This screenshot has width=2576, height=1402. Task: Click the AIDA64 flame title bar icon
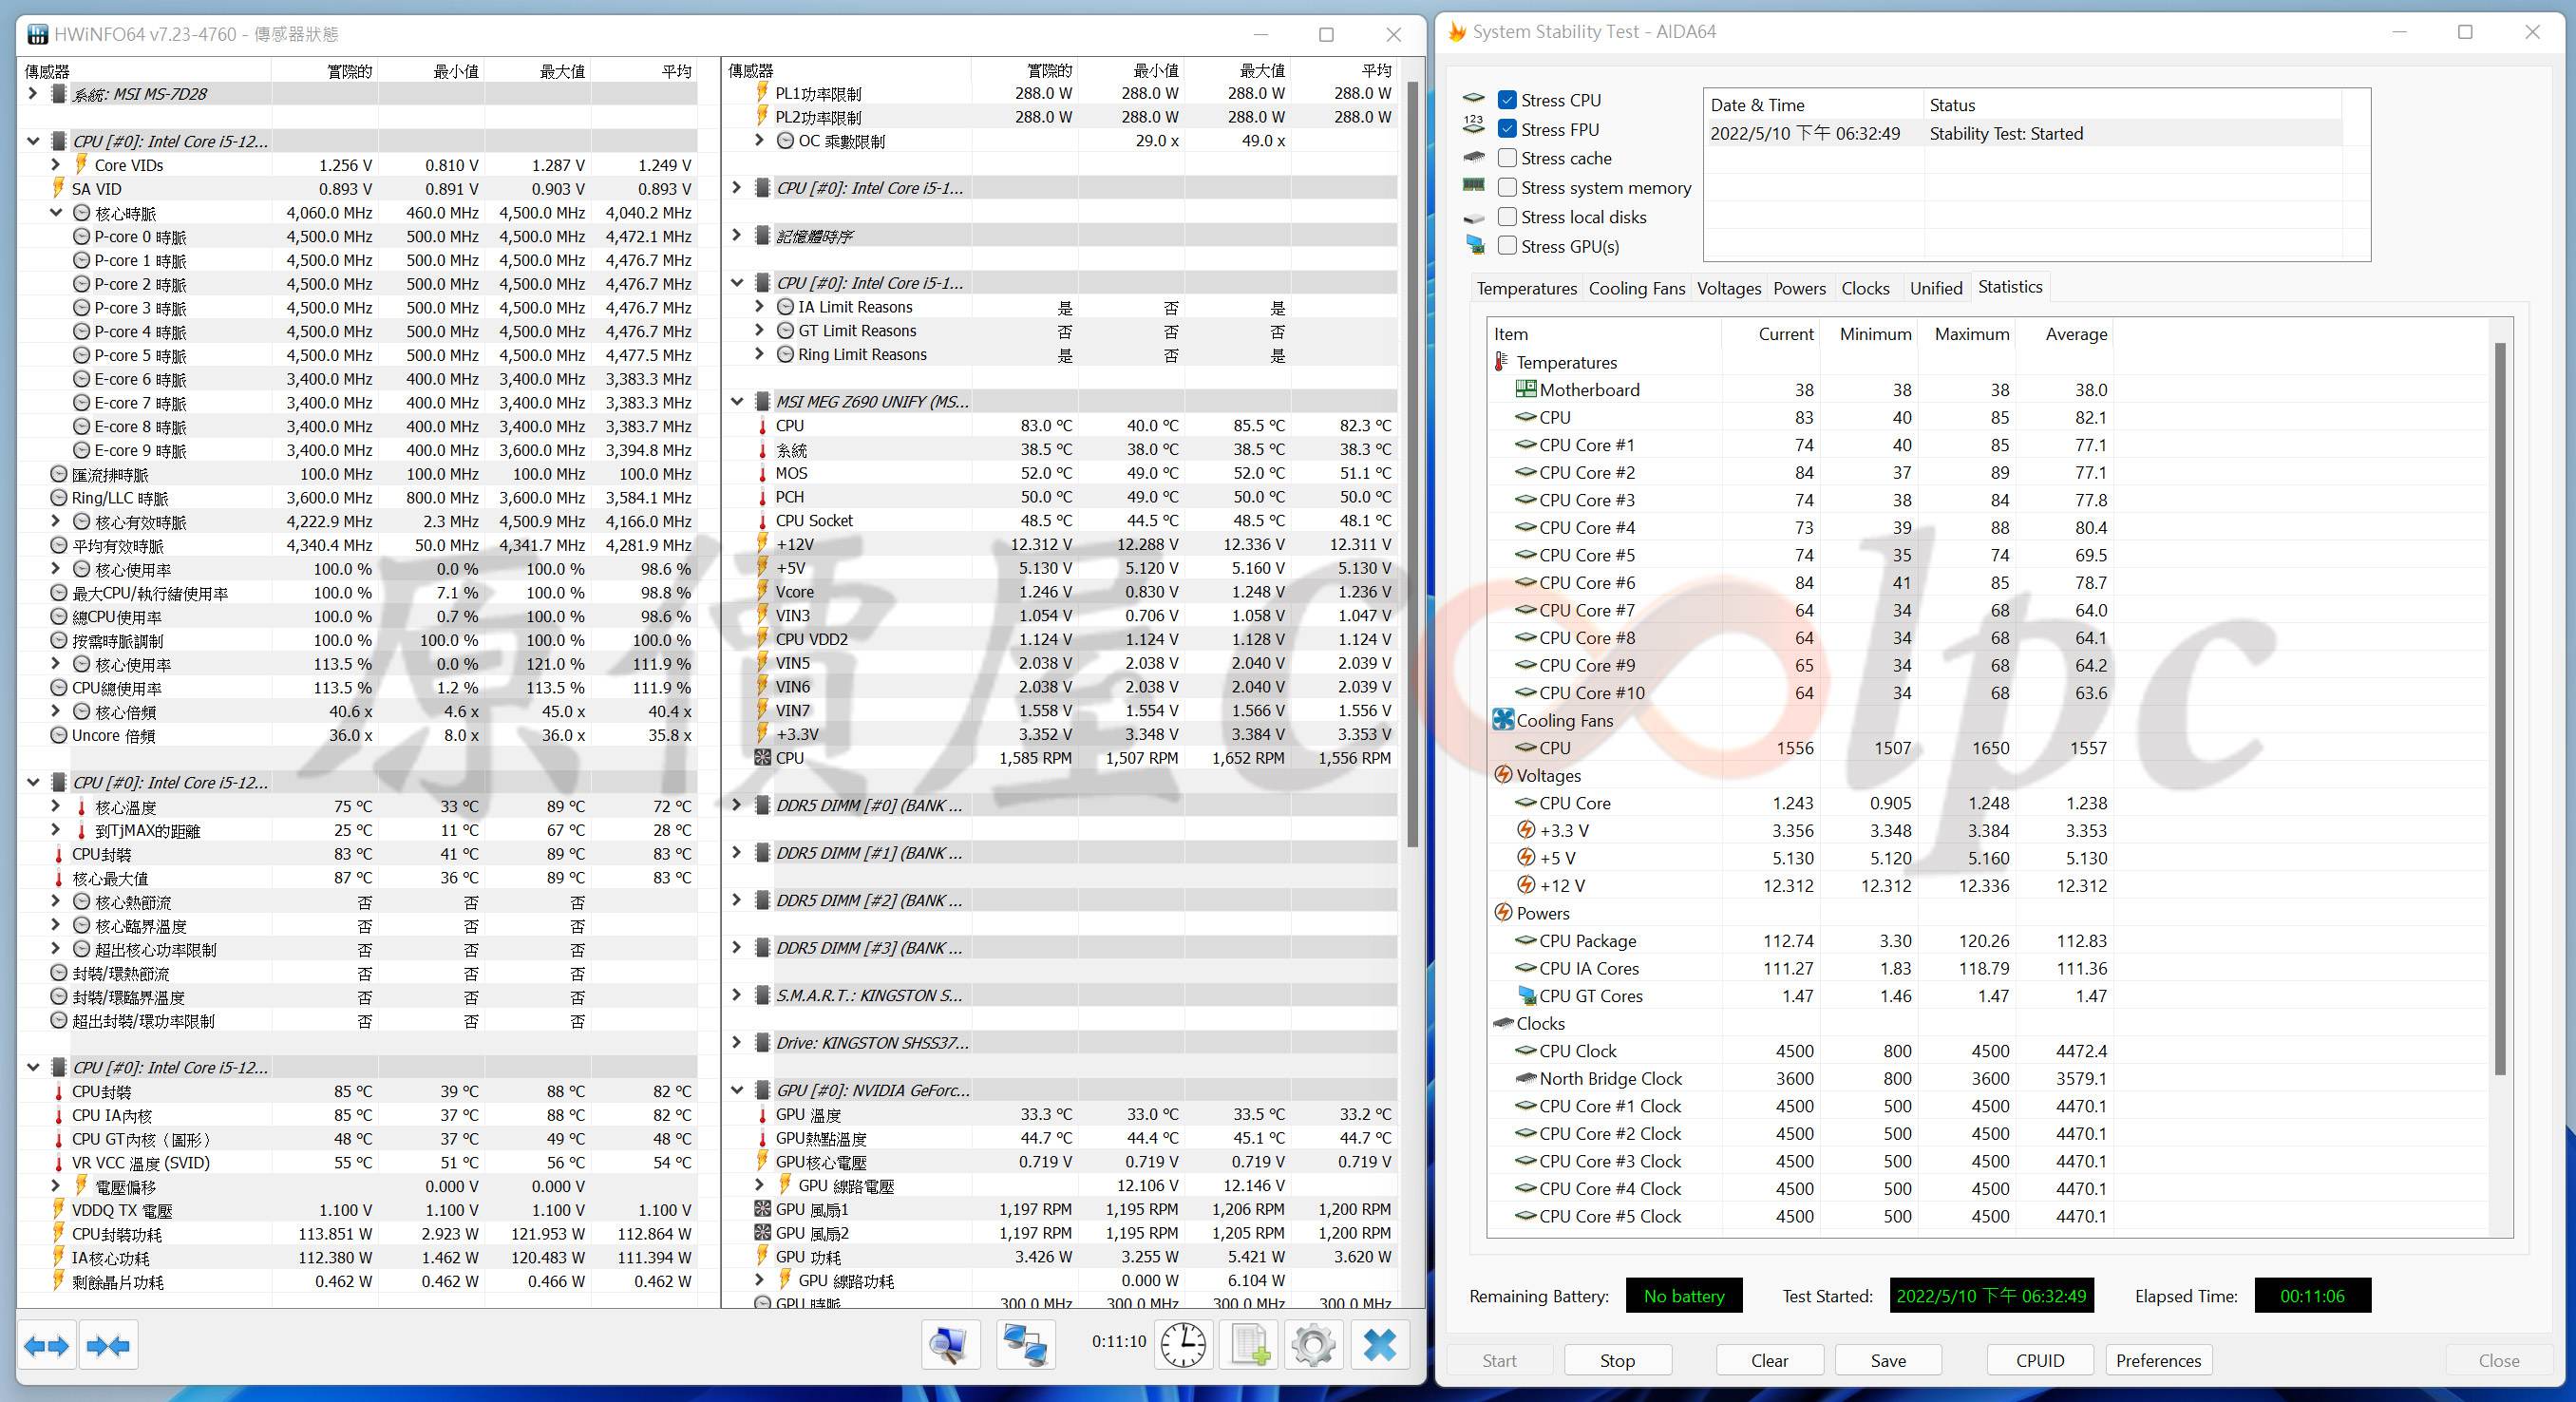(1457, 32)
